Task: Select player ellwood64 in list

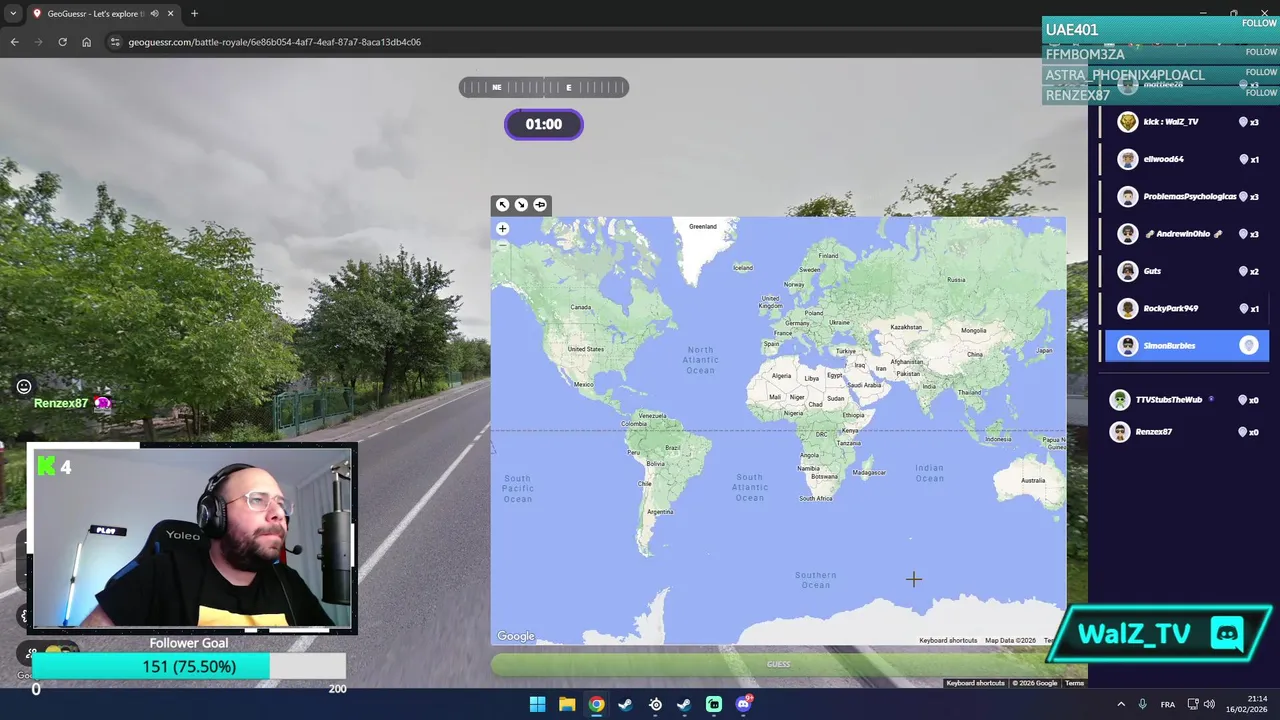Action: tap(1188, 159)
